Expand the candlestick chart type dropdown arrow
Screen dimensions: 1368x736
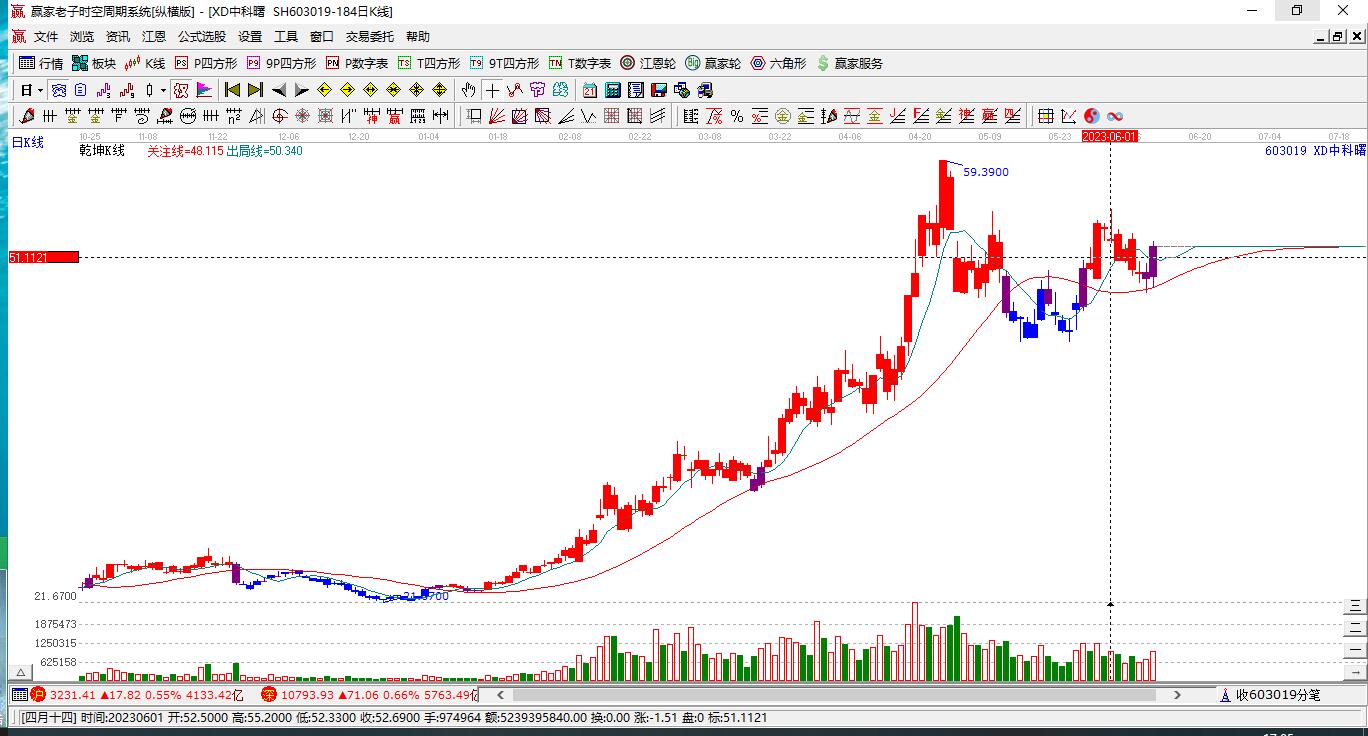click(163, 90)
